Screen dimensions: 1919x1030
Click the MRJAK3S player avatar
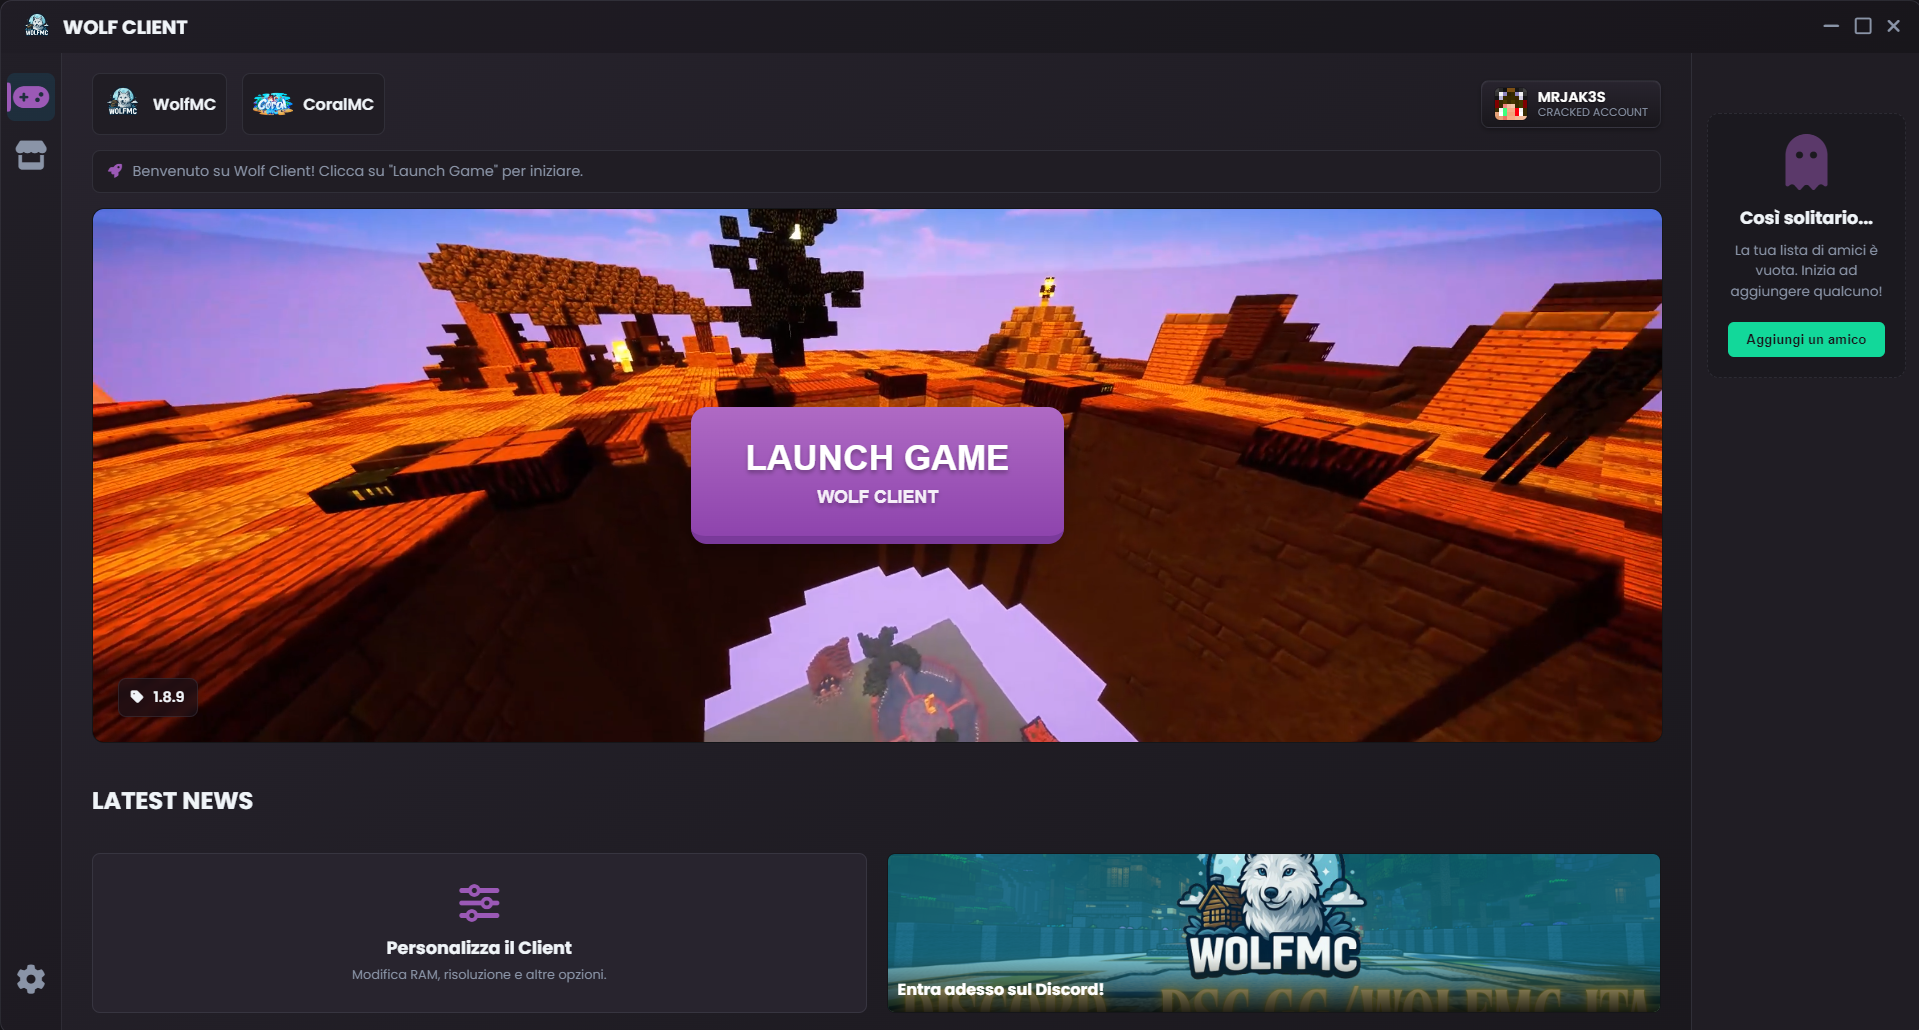point(1510,104)
